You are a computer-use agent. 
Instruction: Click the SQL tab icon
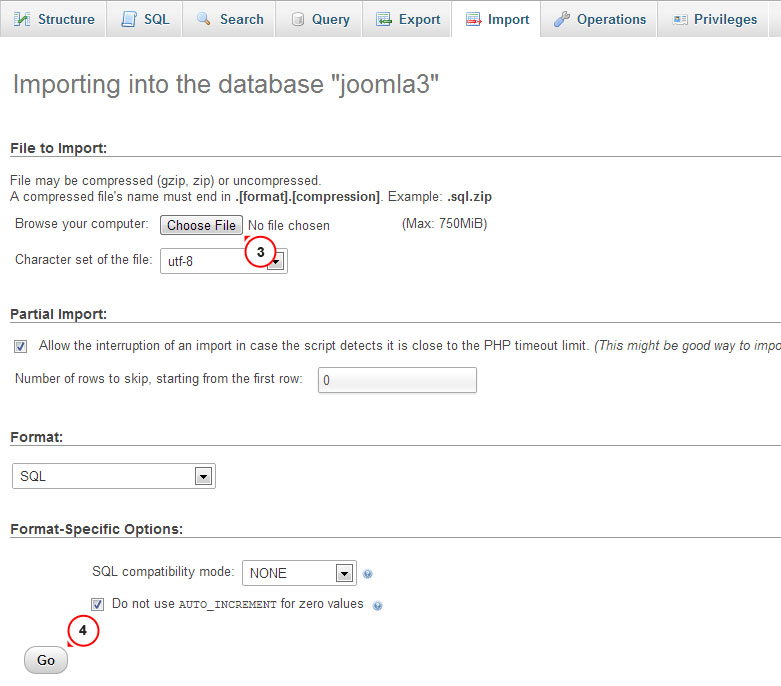(x=129, y=19)
